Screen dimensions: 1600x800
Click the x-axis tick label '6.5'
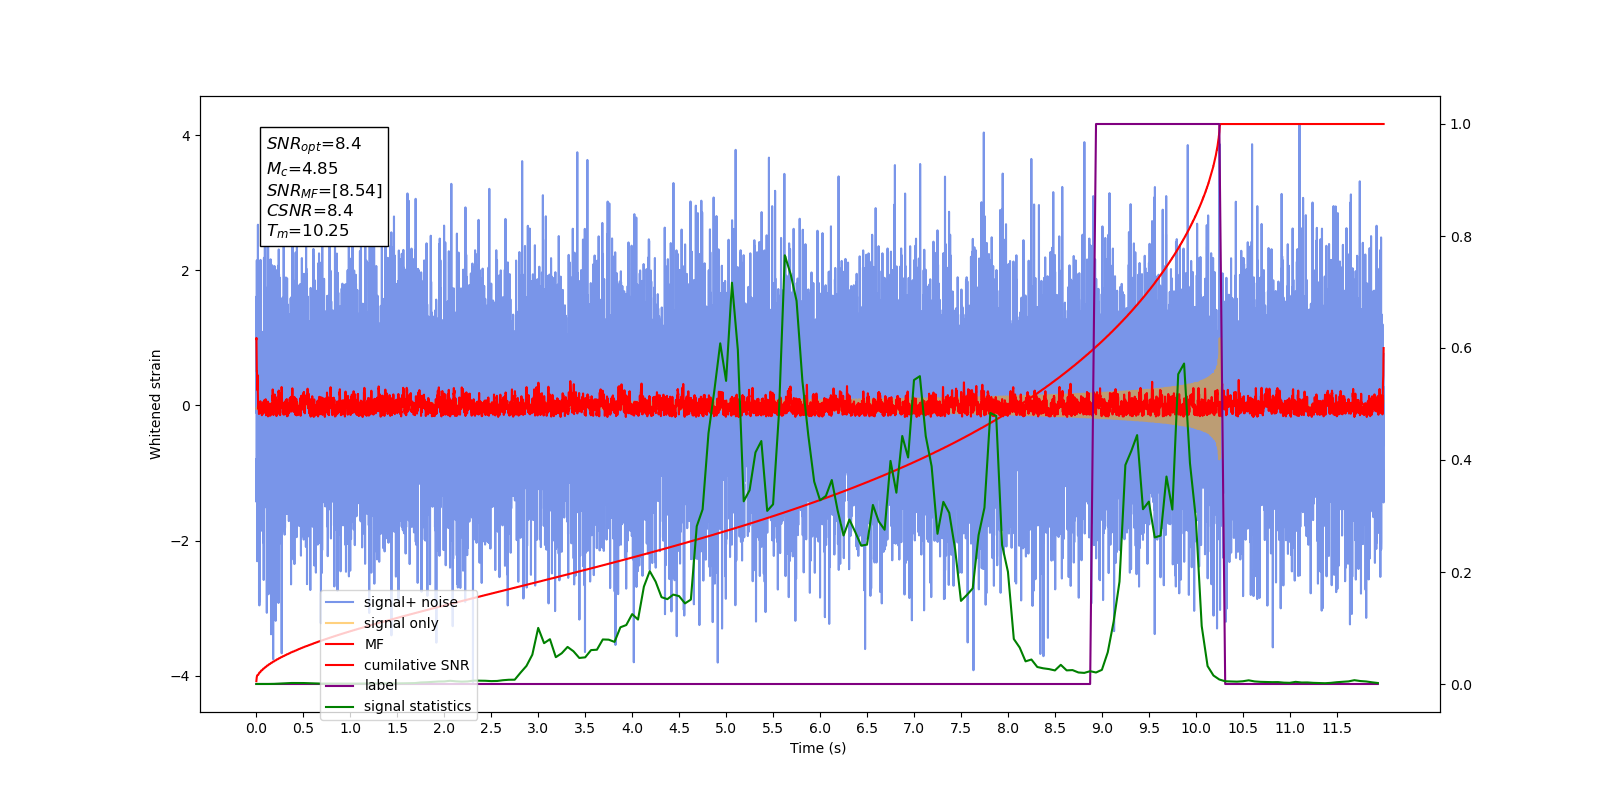click(x=867, y=728)
